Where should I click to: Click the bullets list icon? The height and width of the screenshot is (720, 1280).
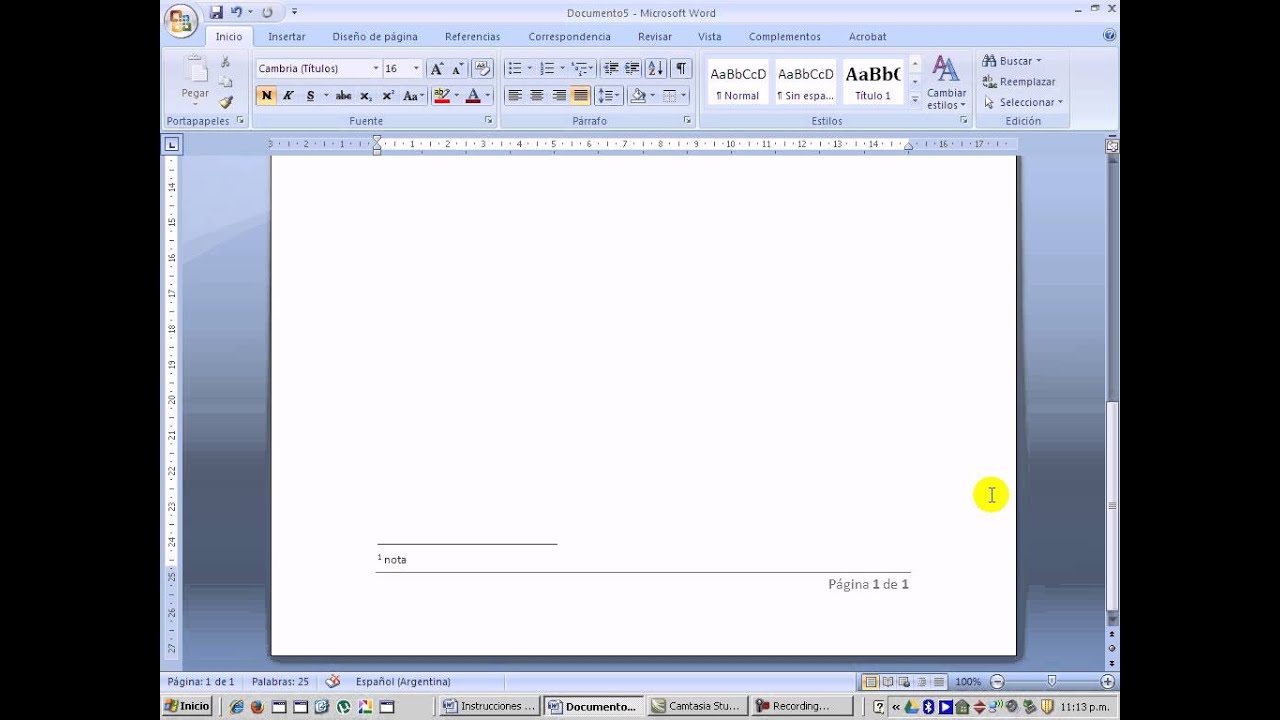point(514,69)
